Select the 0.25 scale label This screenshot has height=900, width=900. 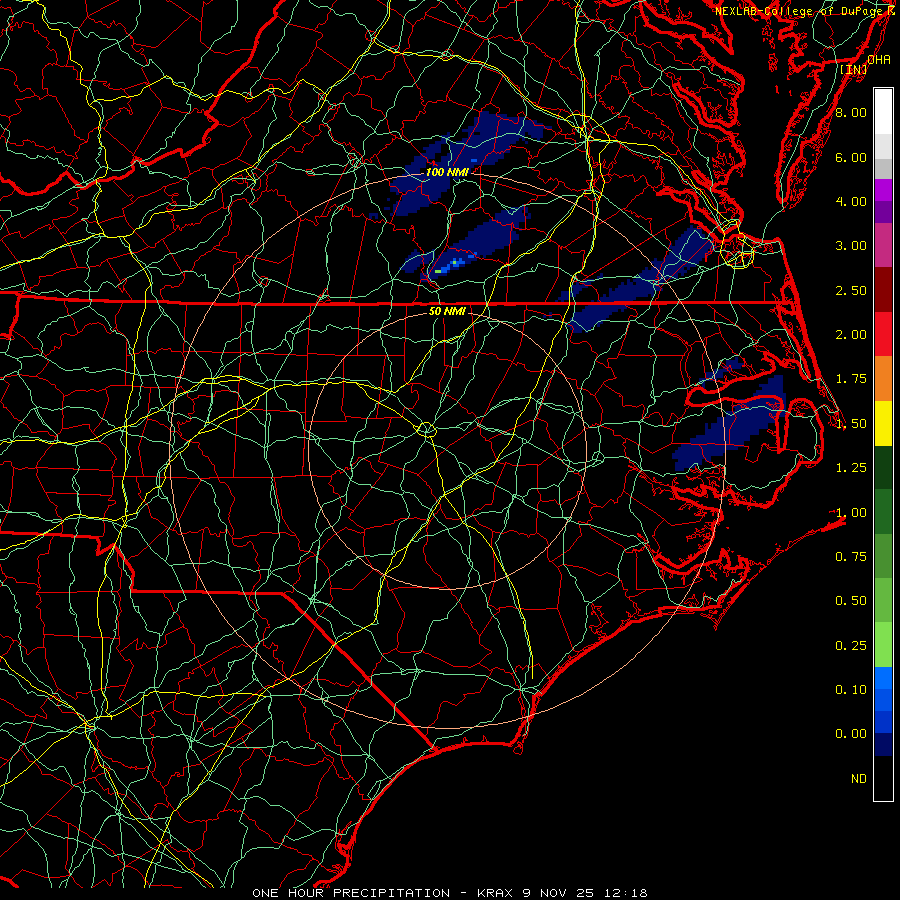pos(851,646)
